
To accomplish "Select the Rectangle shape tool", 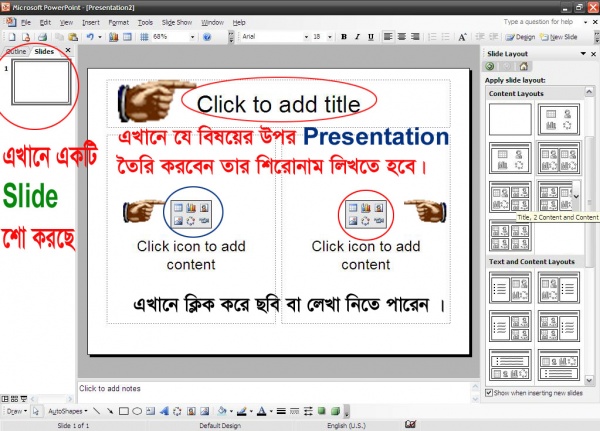I will click(x=124, y=411).
